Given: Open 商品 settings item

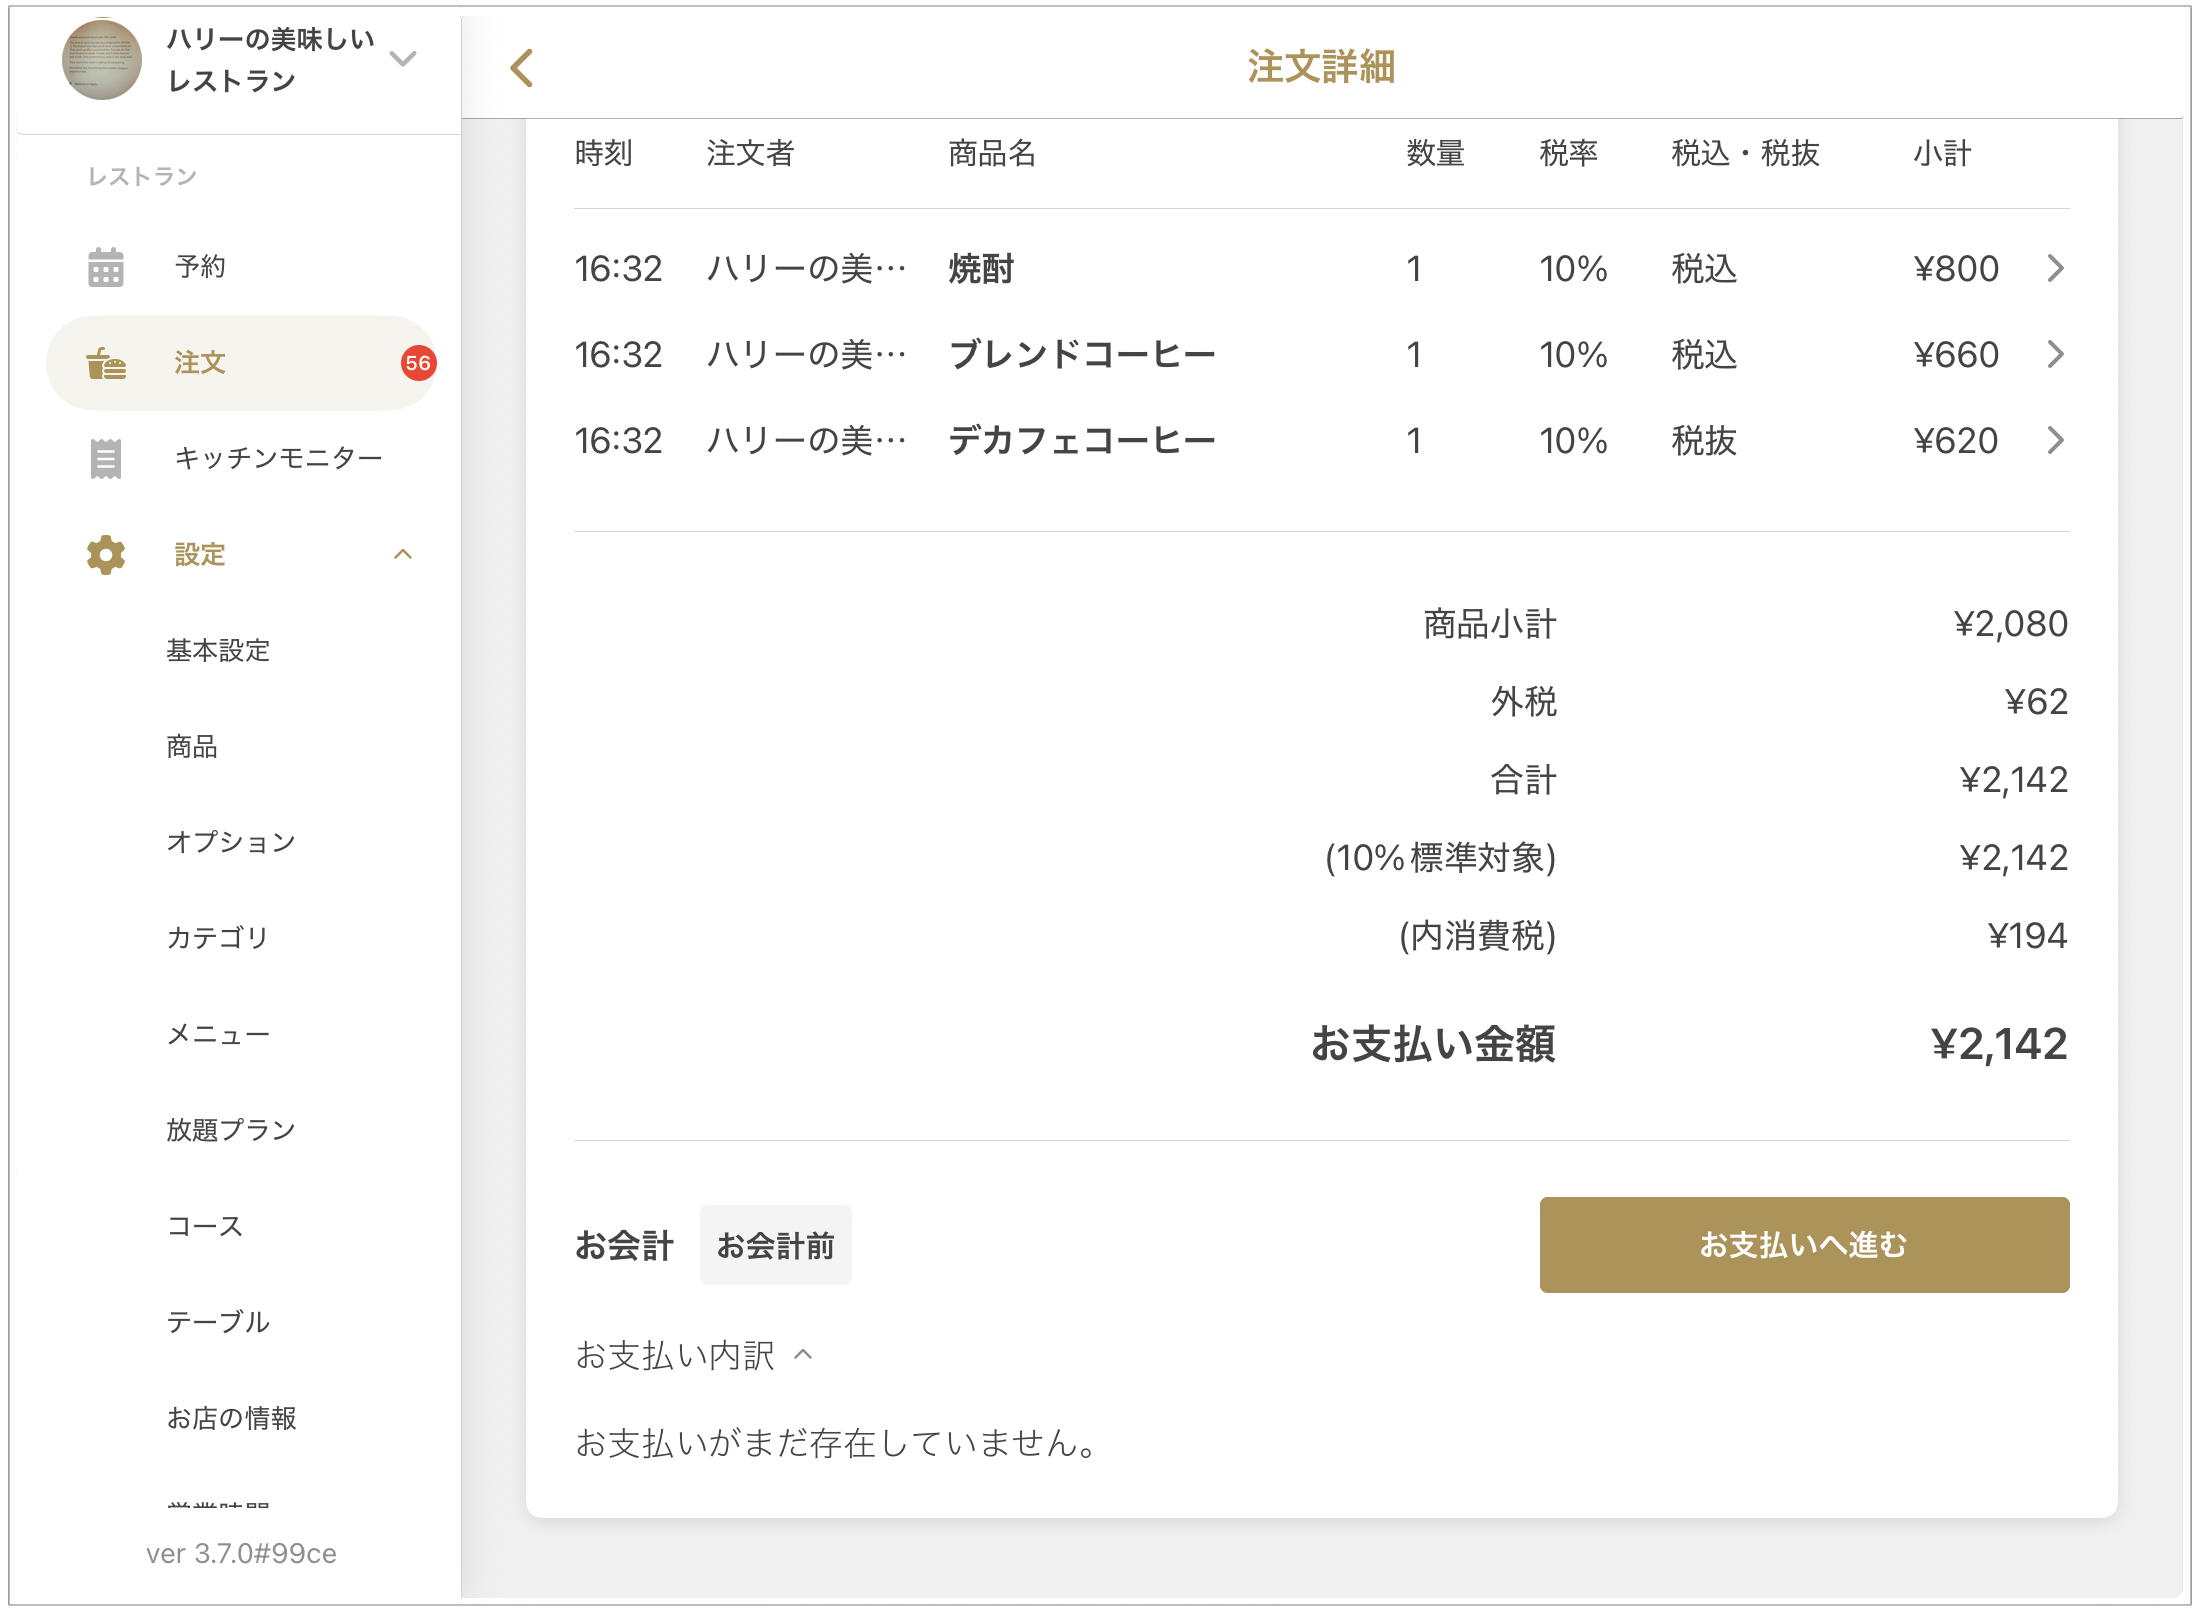Looking at the screenshot, I should [x=192, y=746].
